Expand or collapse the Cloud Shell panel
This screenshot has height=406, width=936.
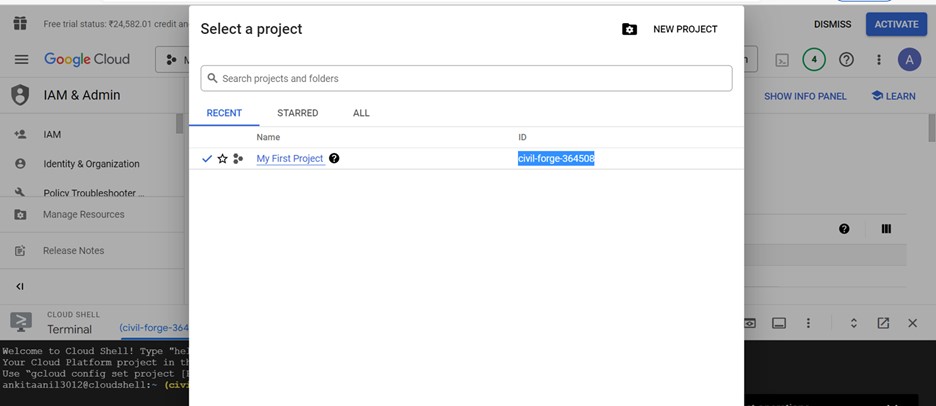point(853,323)
